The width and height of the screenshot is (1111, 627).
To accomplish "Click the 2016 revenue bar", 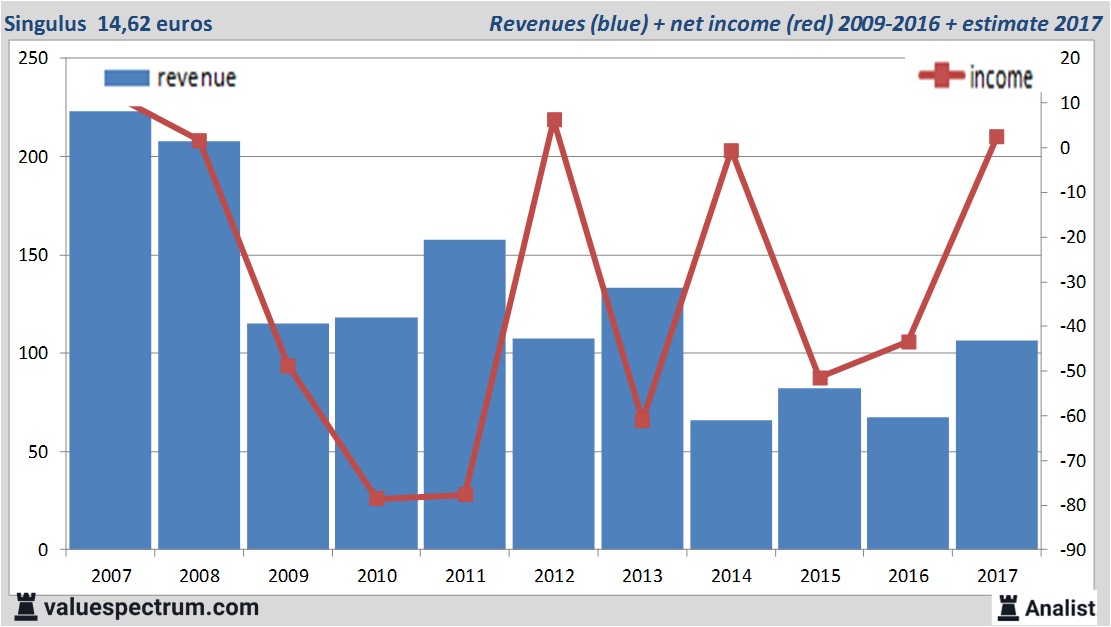I will click(x=908, y=483).
